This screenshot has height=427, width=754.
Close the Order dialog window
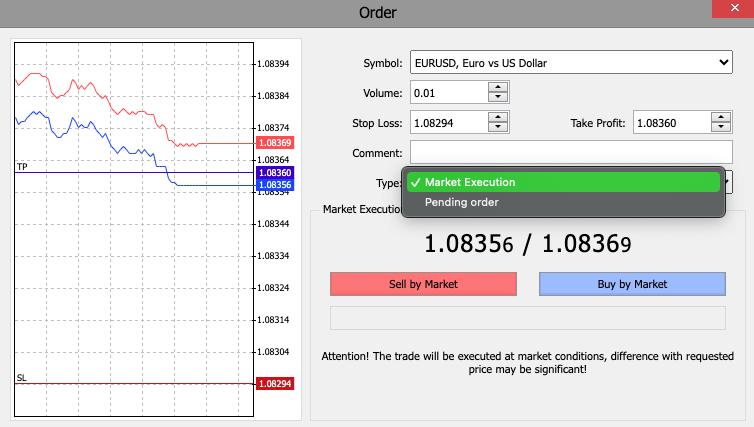734,8
